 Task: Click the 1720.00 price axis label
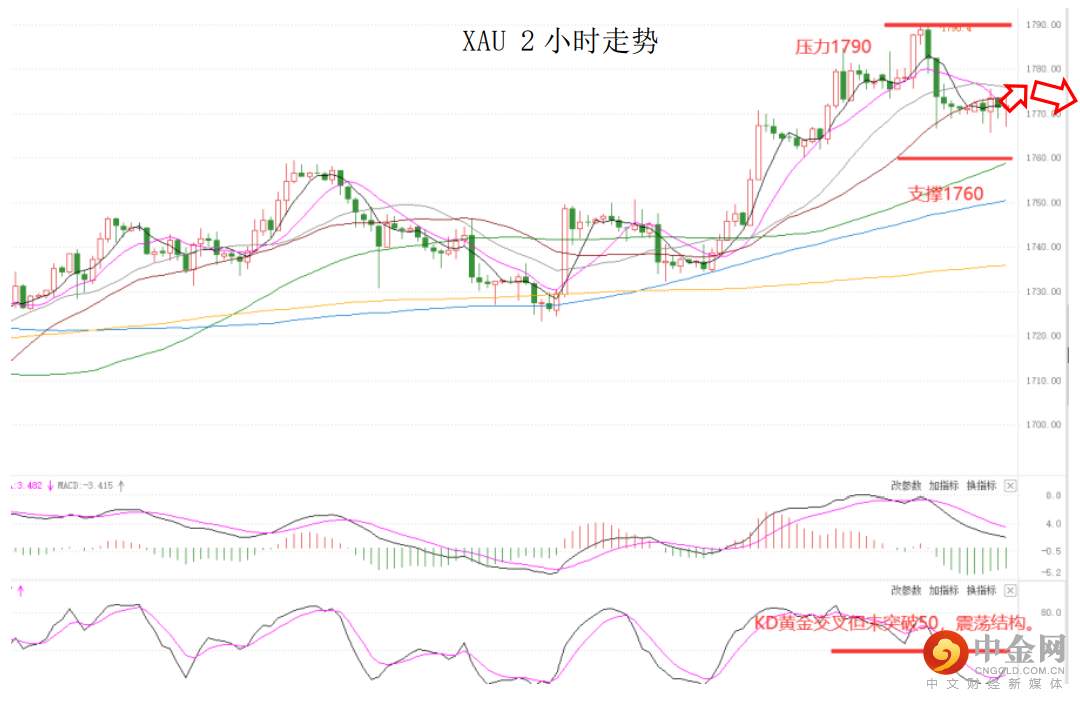1043,335
